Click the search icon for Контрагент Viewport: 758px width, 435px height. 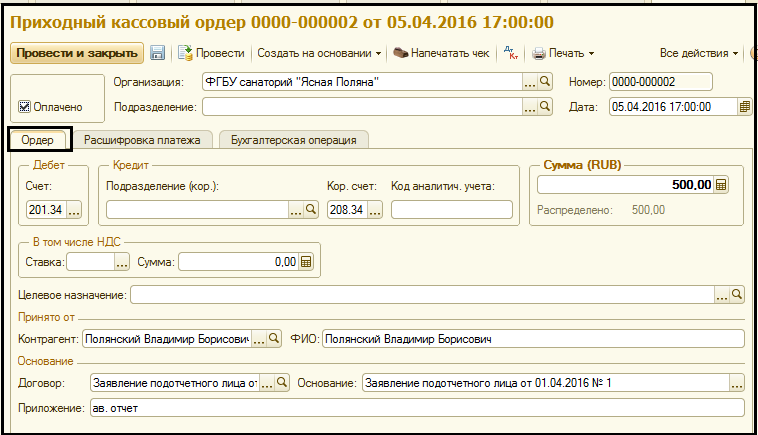(x=274, y=339)
